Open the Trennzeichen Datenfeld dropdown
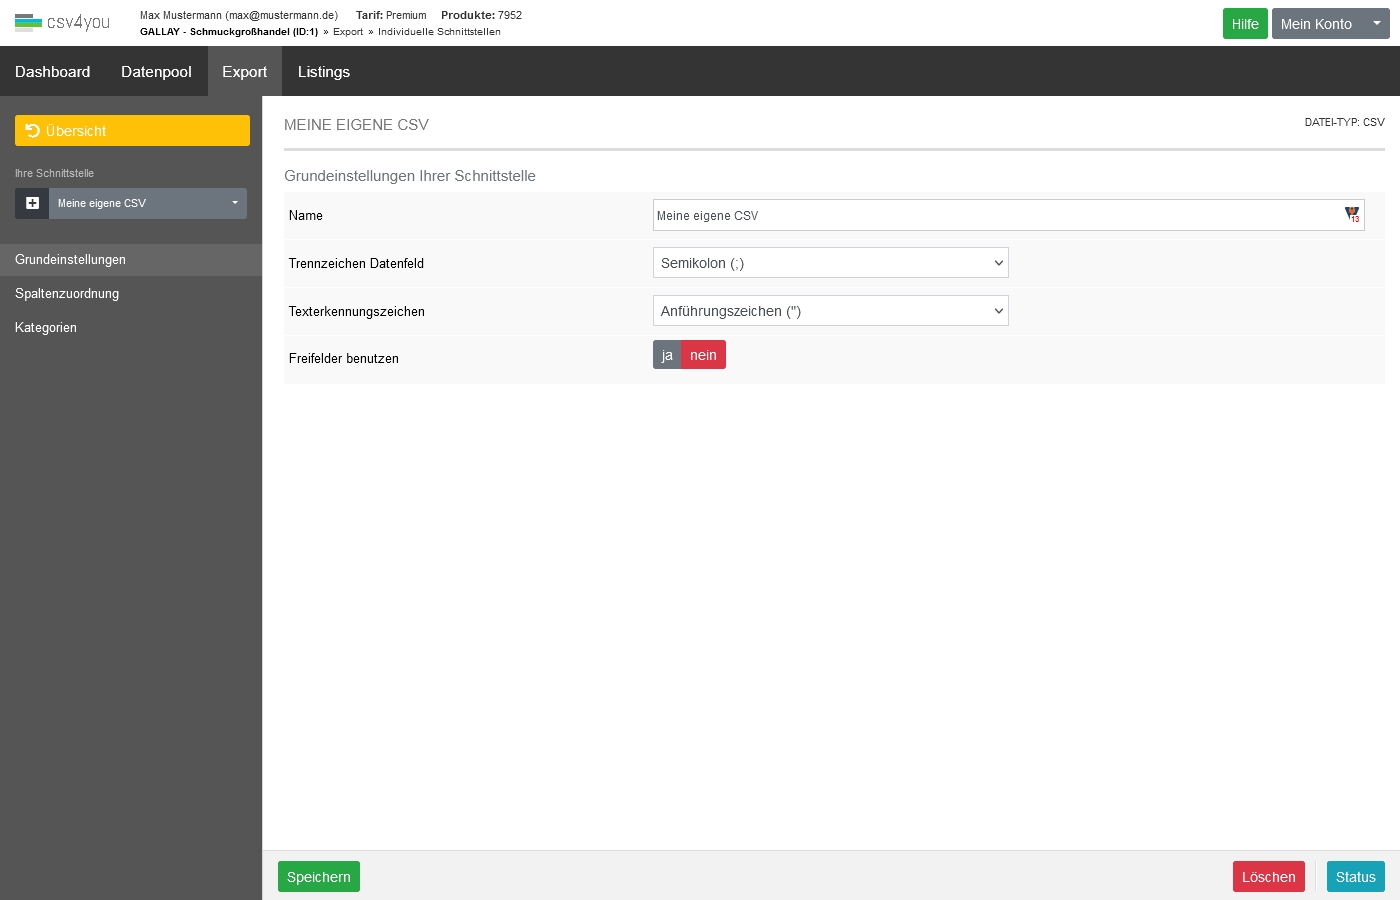 (x=830, y=263)
